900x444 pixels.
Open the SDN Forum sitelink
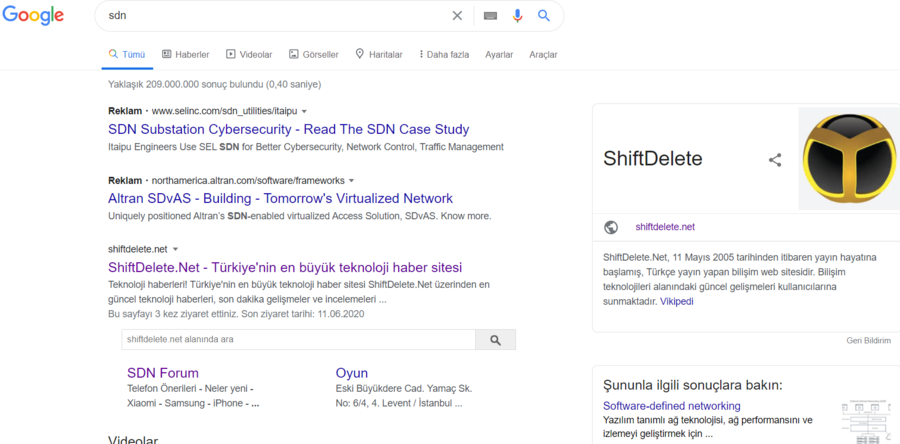point(162,373)
